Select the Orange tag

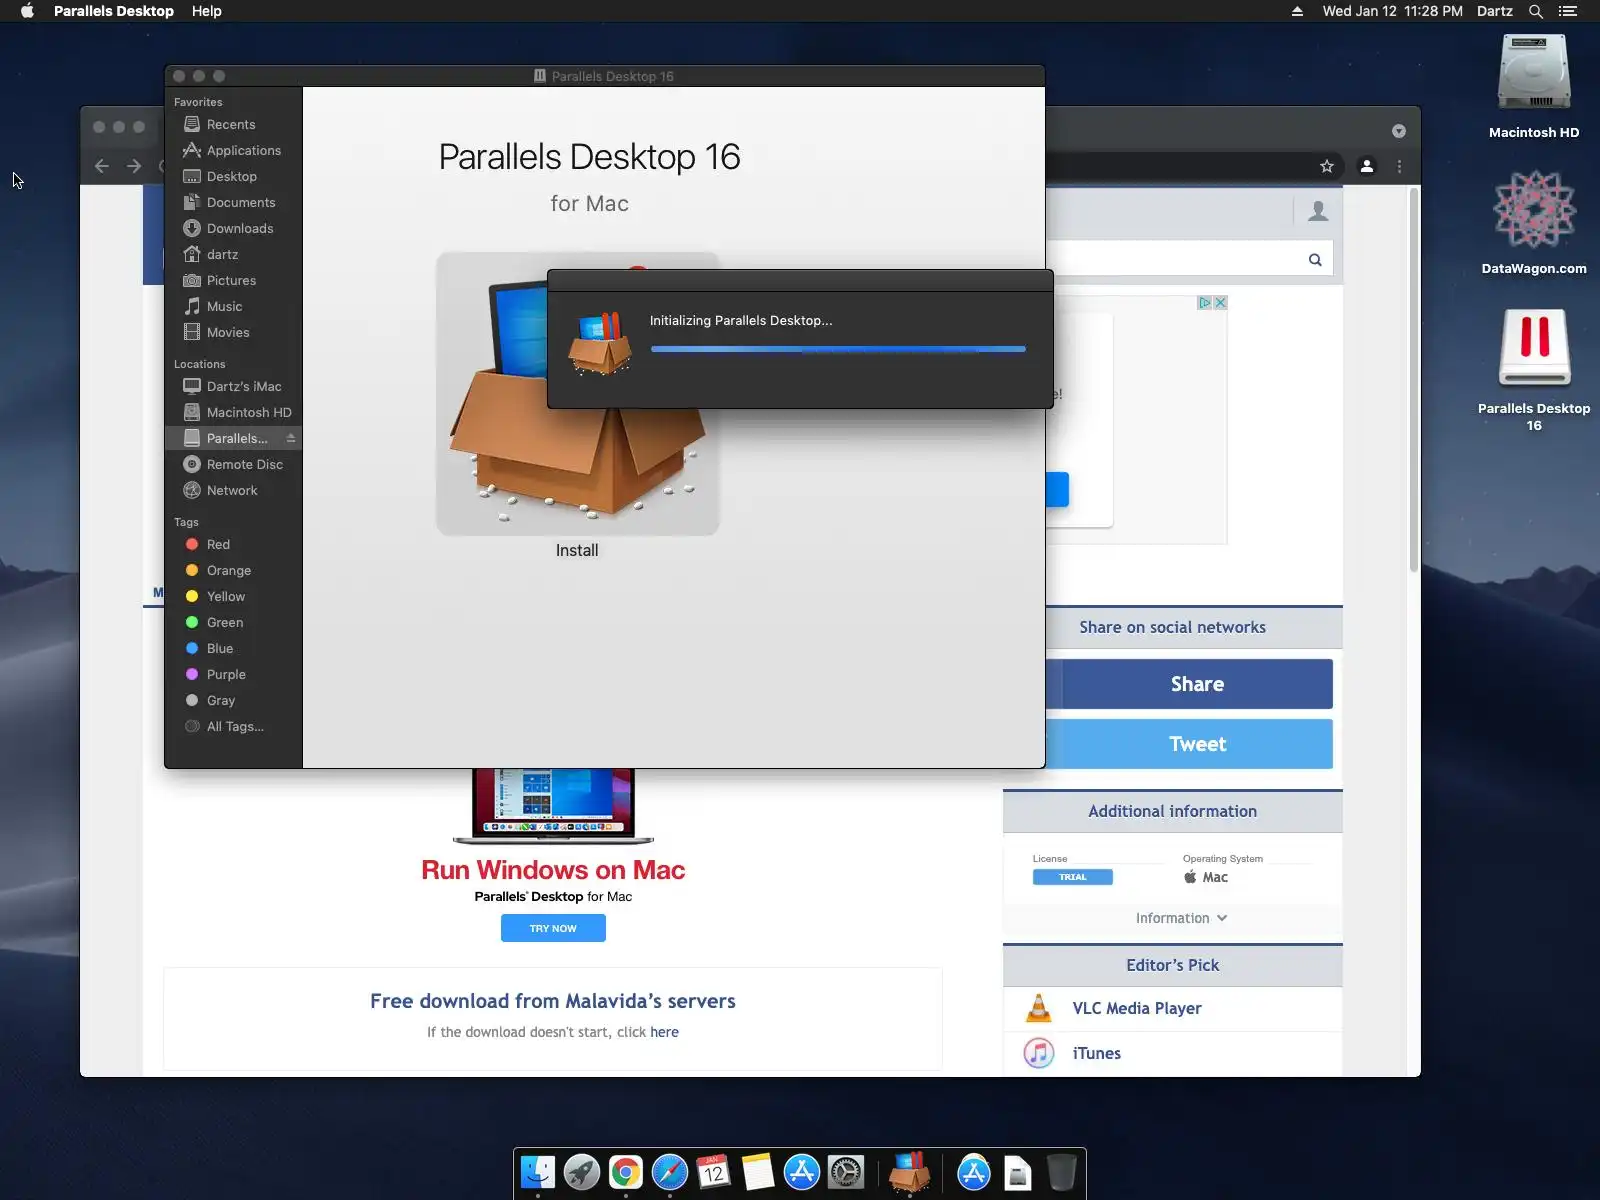(x=233, y=570)
